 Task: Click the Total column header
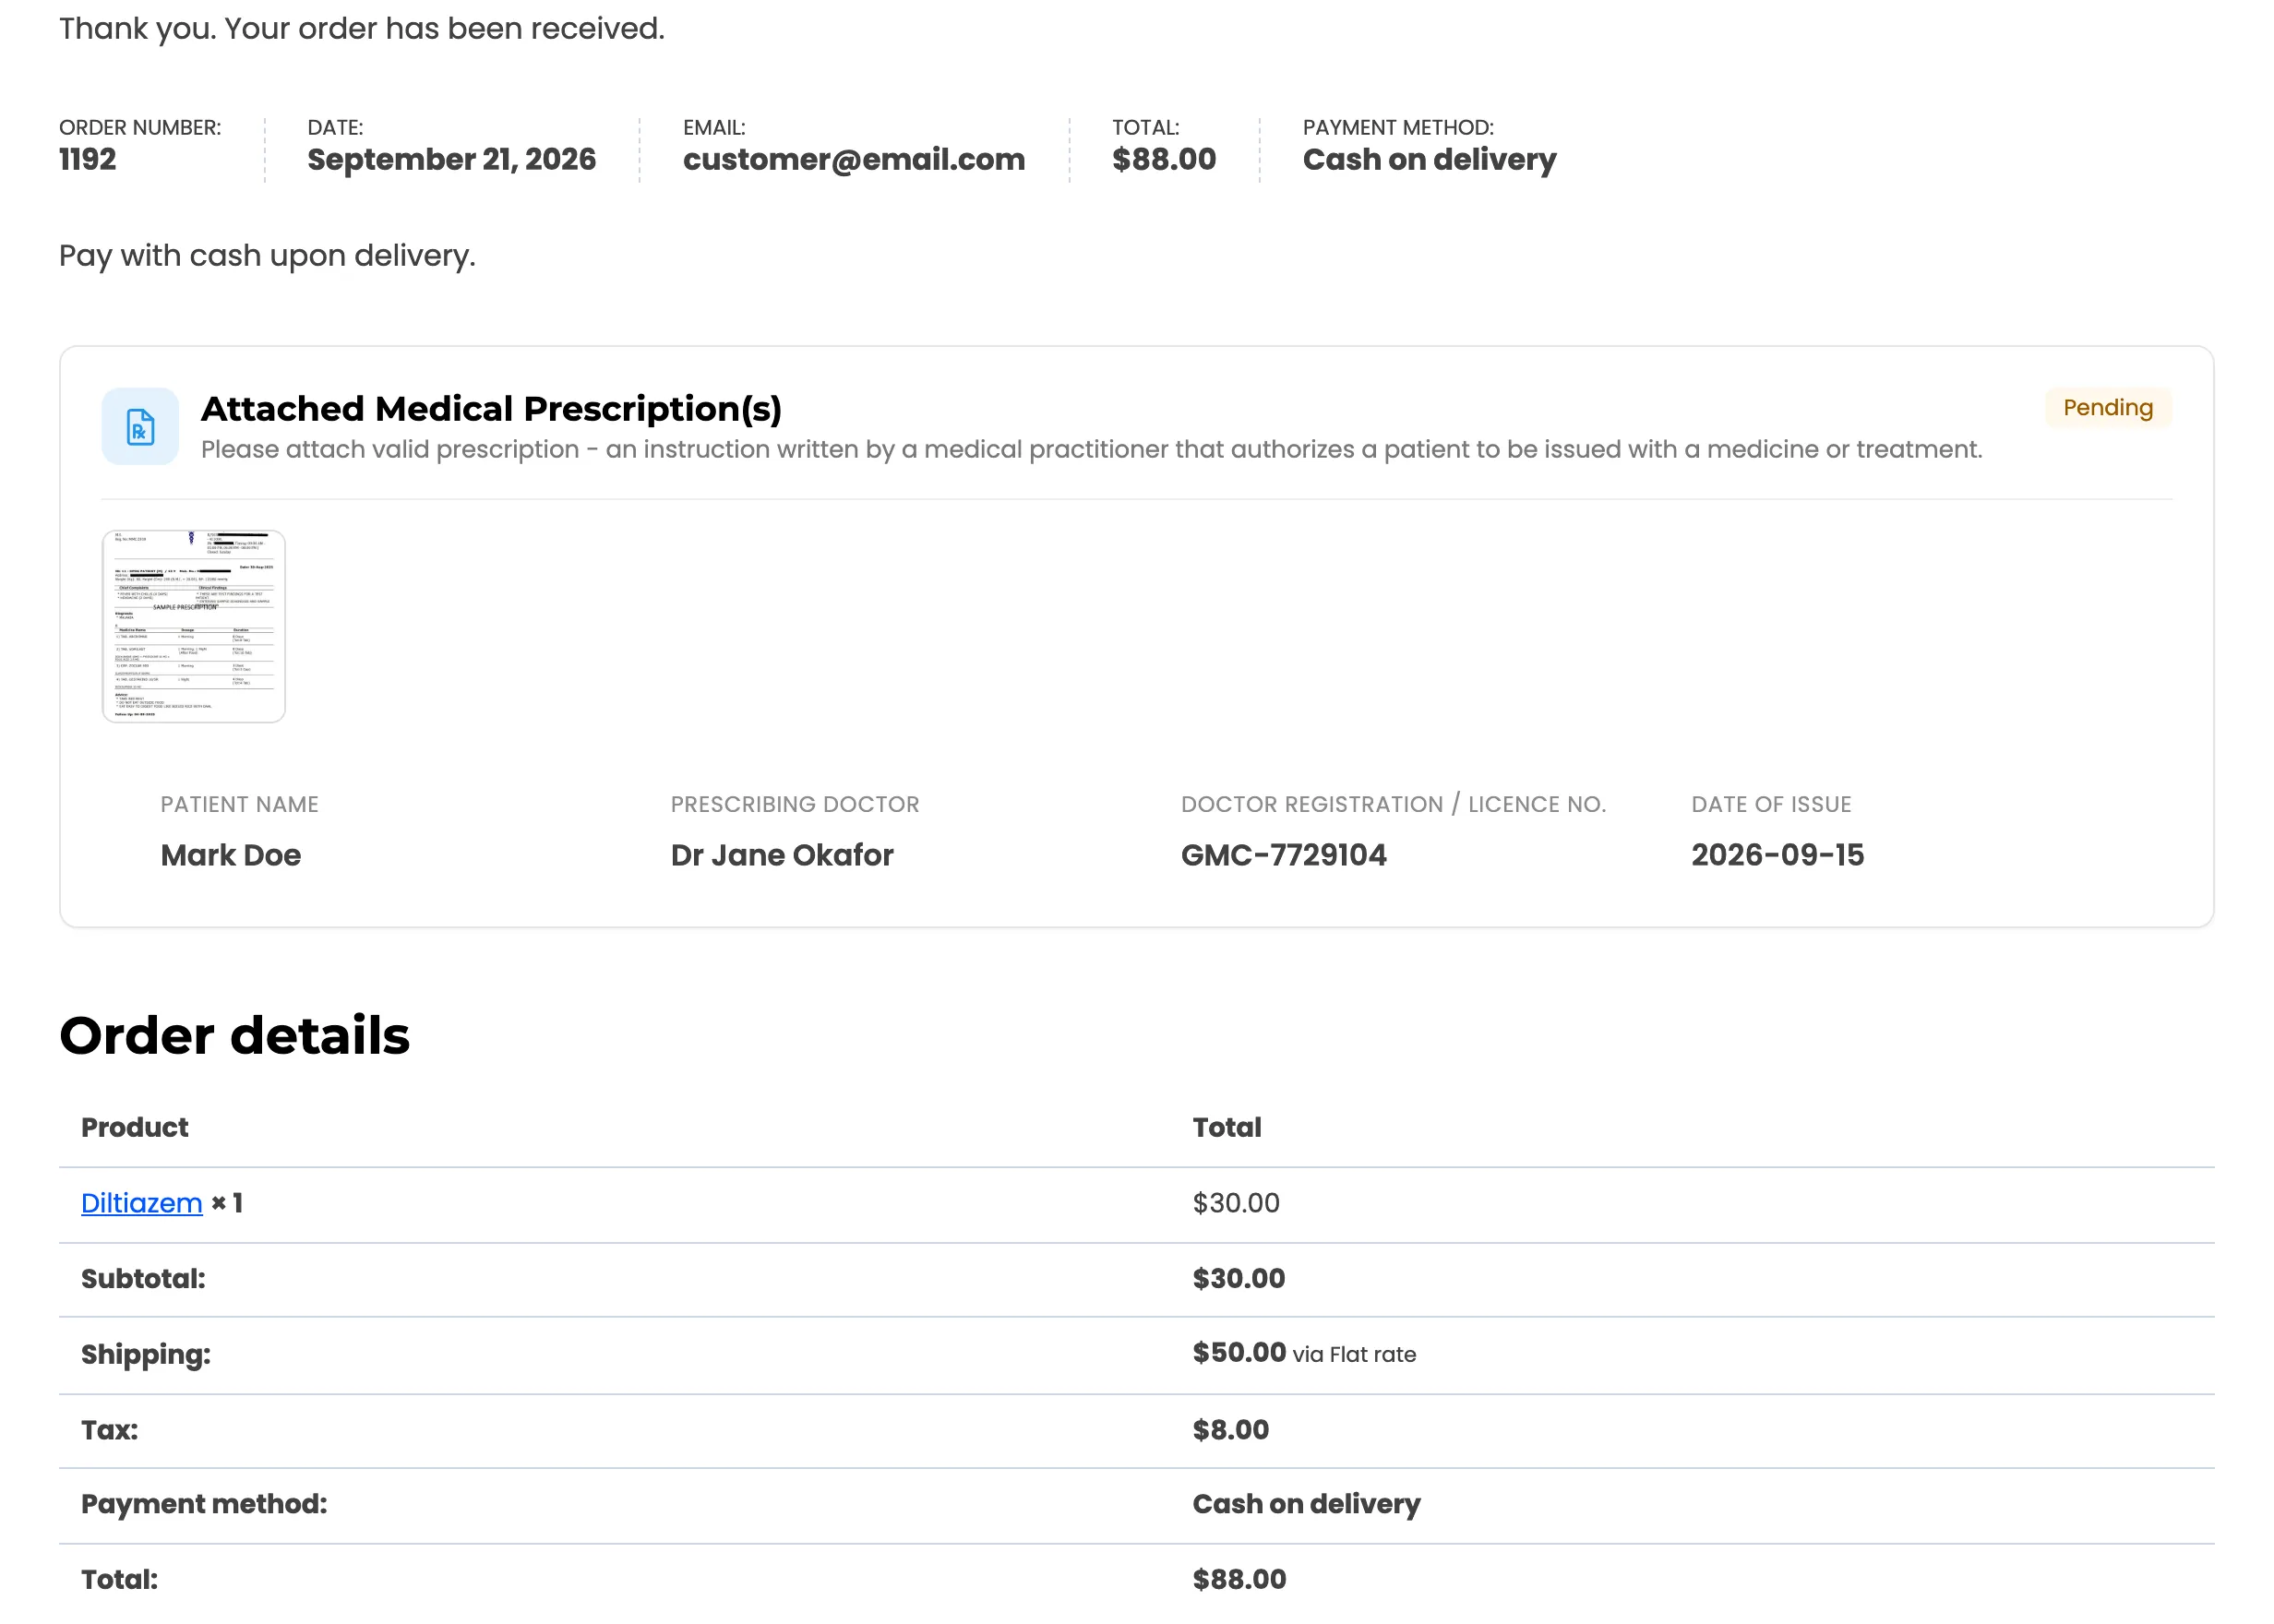pos(1227,1128)
